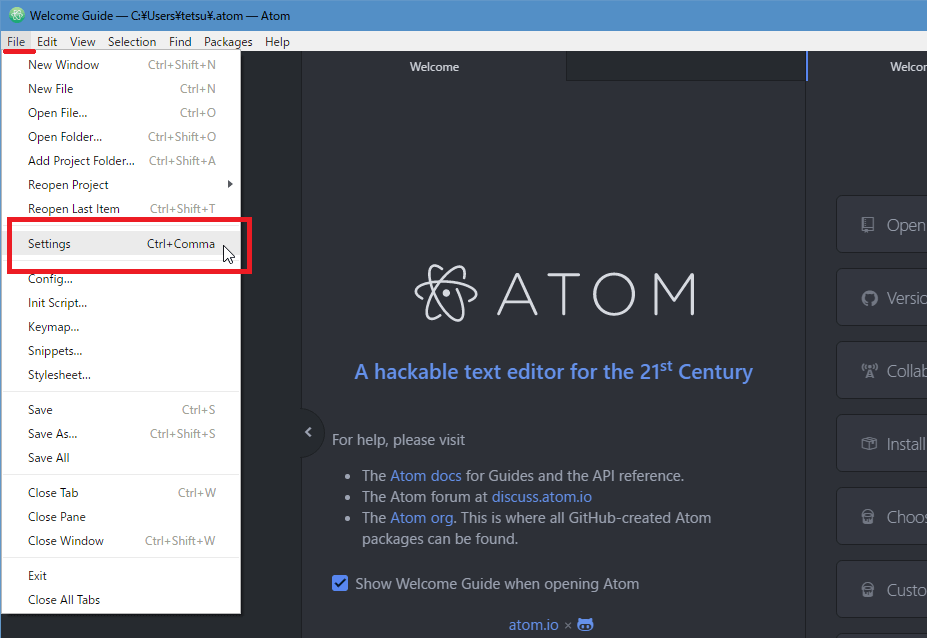Click the ATOM logo image
This screenshot has height=638, width=927.
click(554, 293)
